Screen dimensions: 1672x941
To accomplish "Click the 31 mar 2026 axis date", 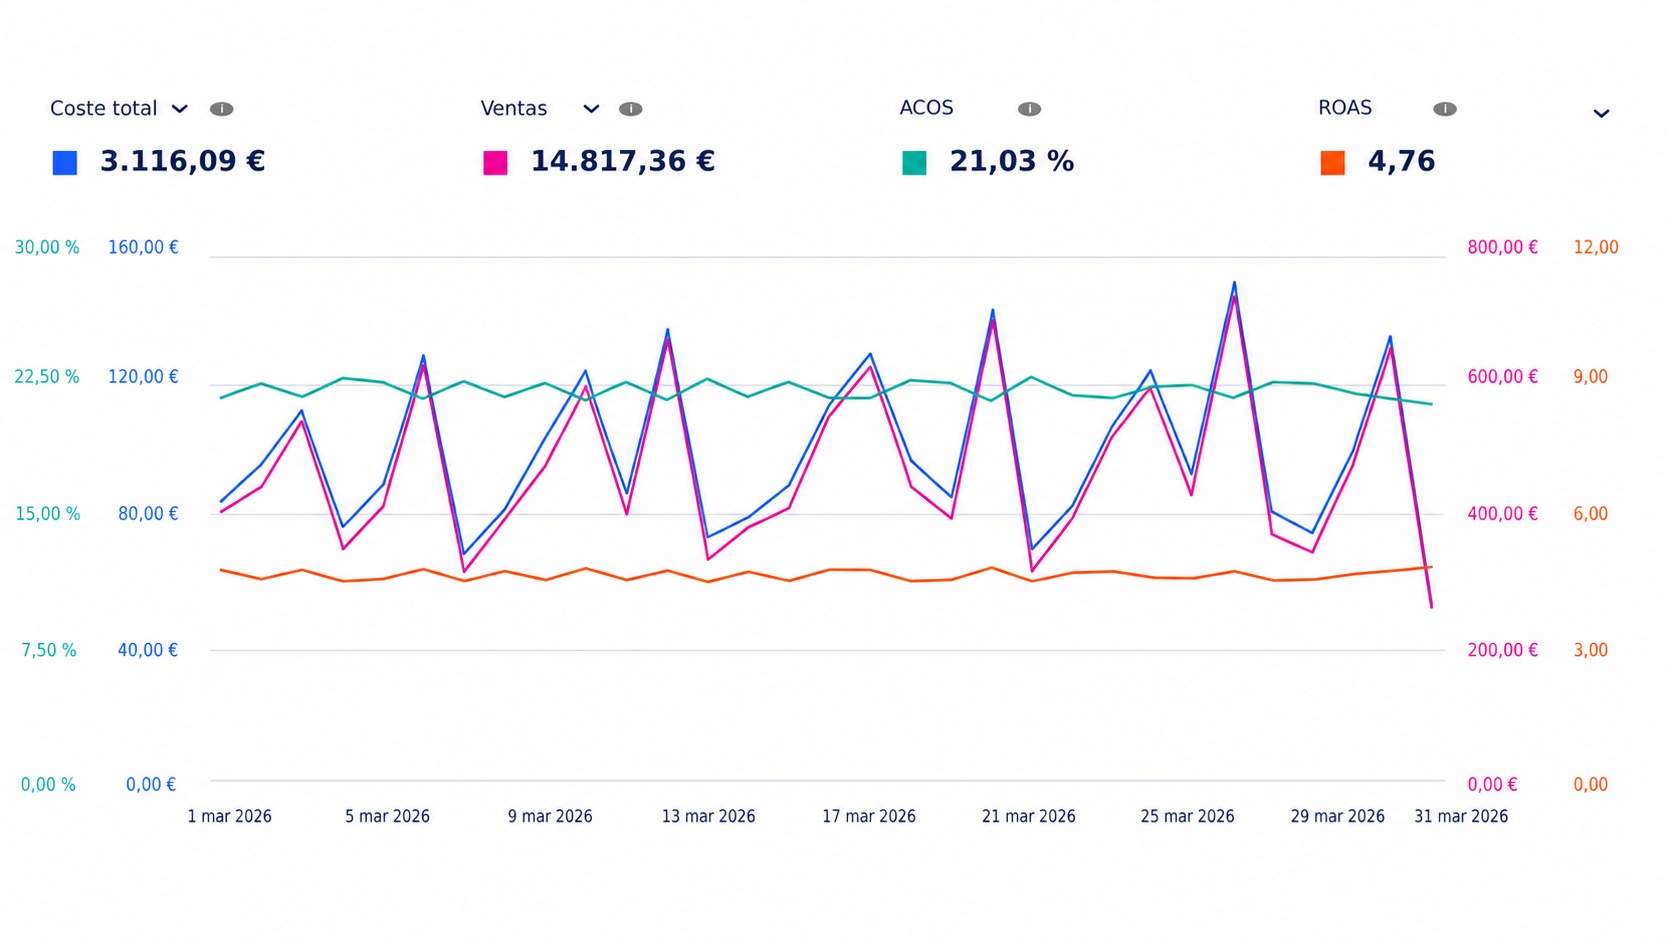I will (1460, 816).
